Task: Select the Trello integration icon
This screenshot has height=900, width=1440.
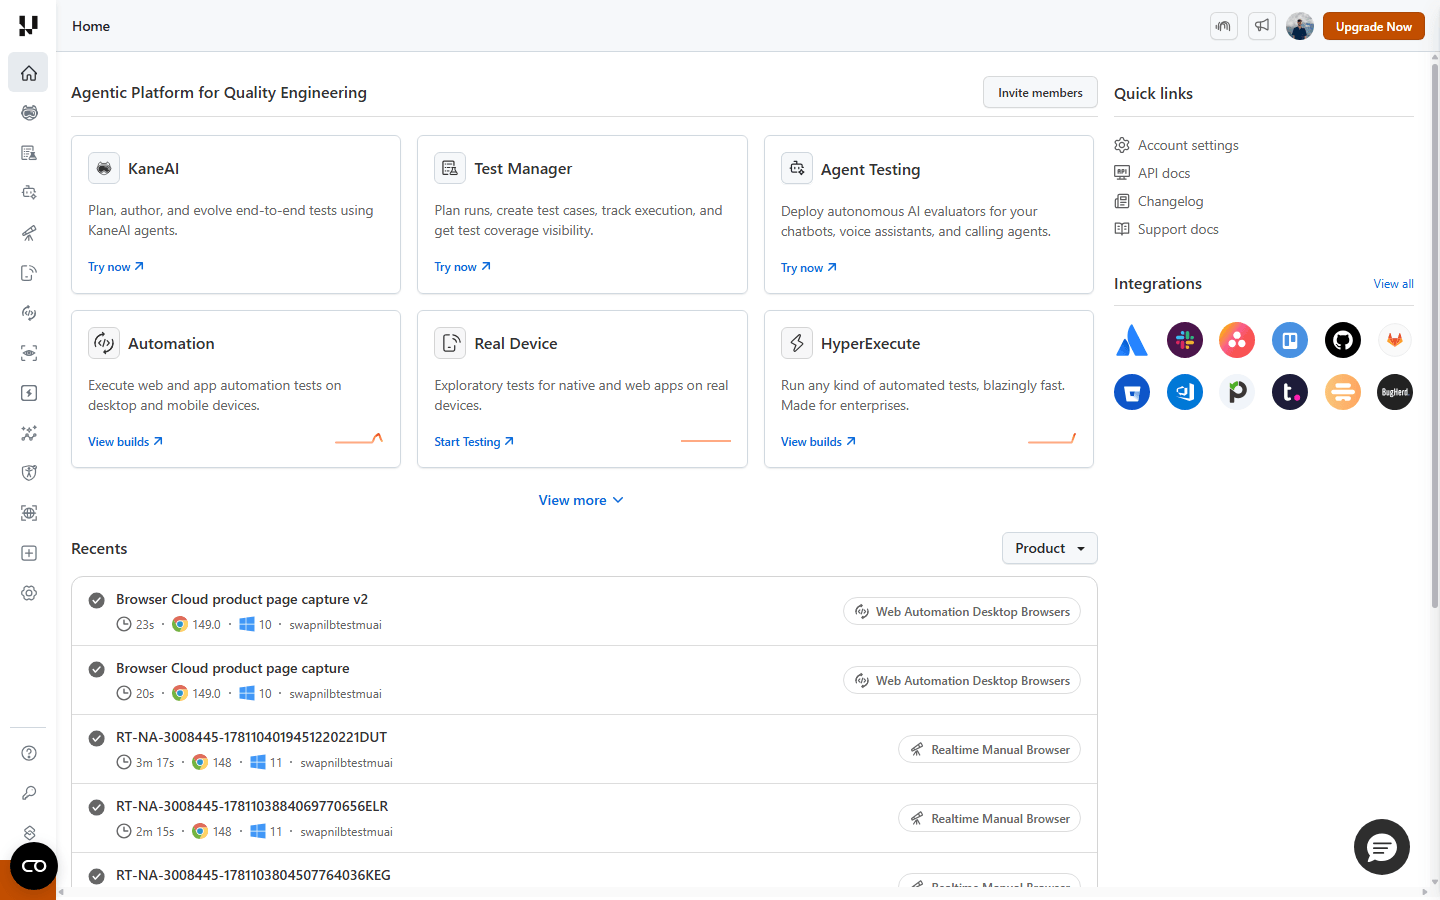Action: pyautogui.click(x=1290, y=340)
